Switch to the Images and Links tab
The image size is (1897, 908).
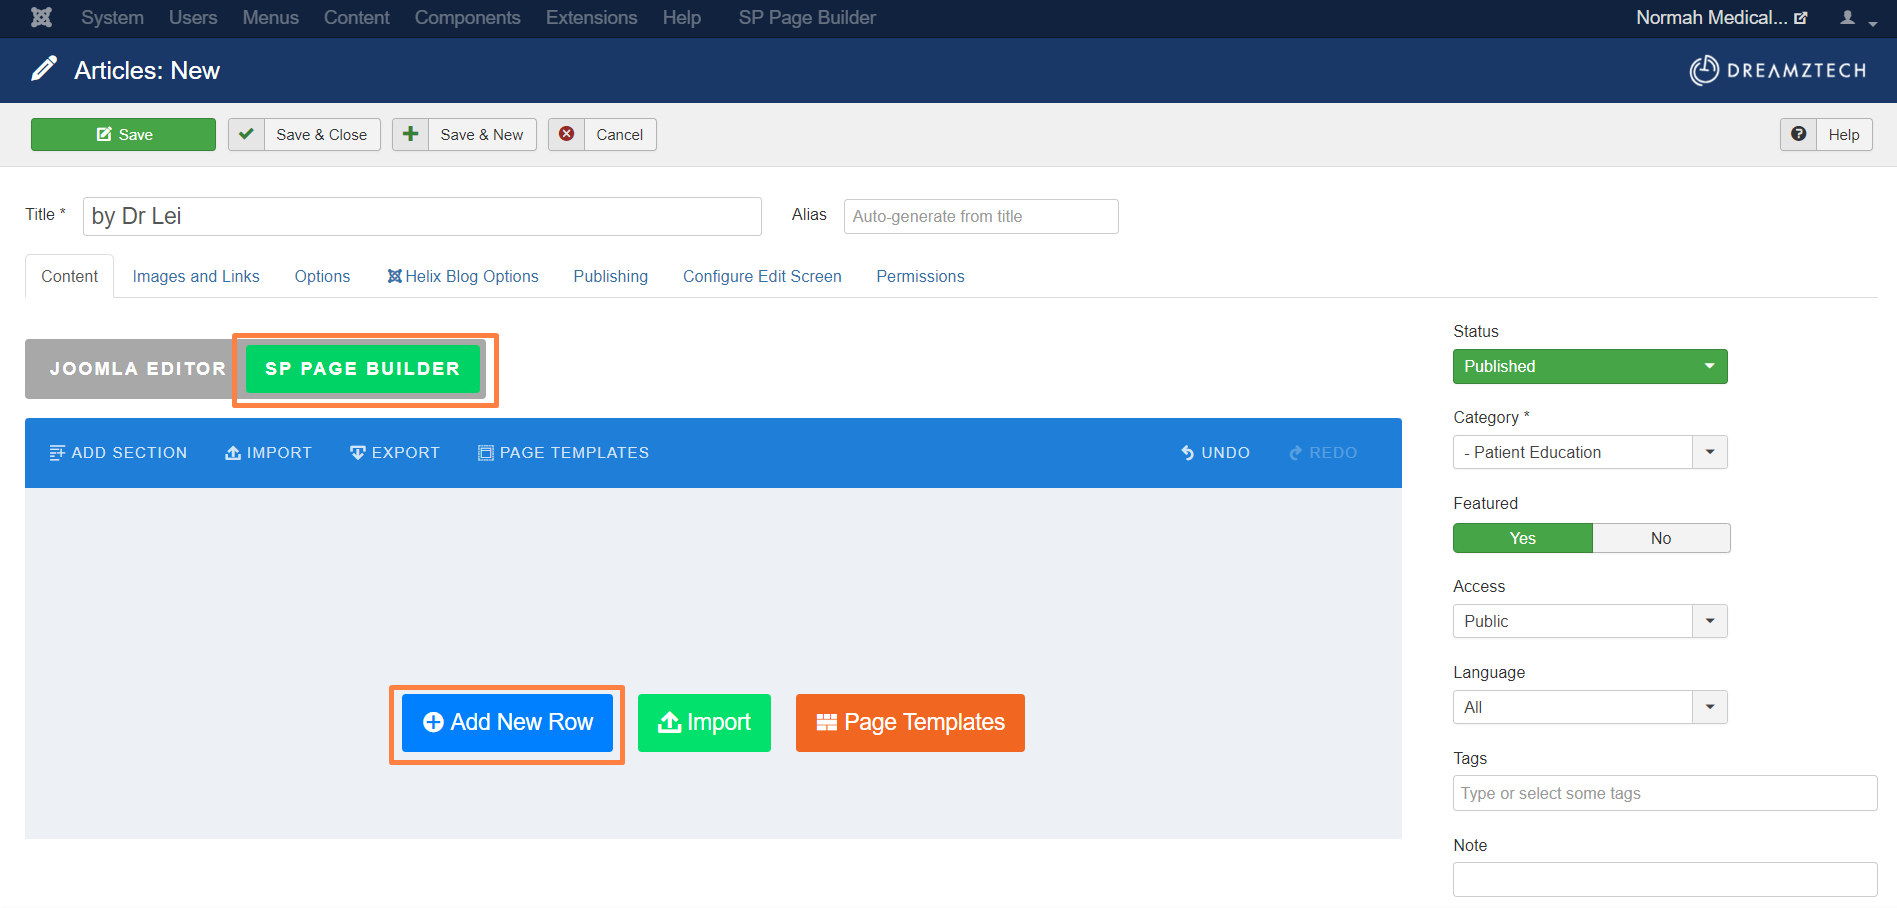(196, 276)
